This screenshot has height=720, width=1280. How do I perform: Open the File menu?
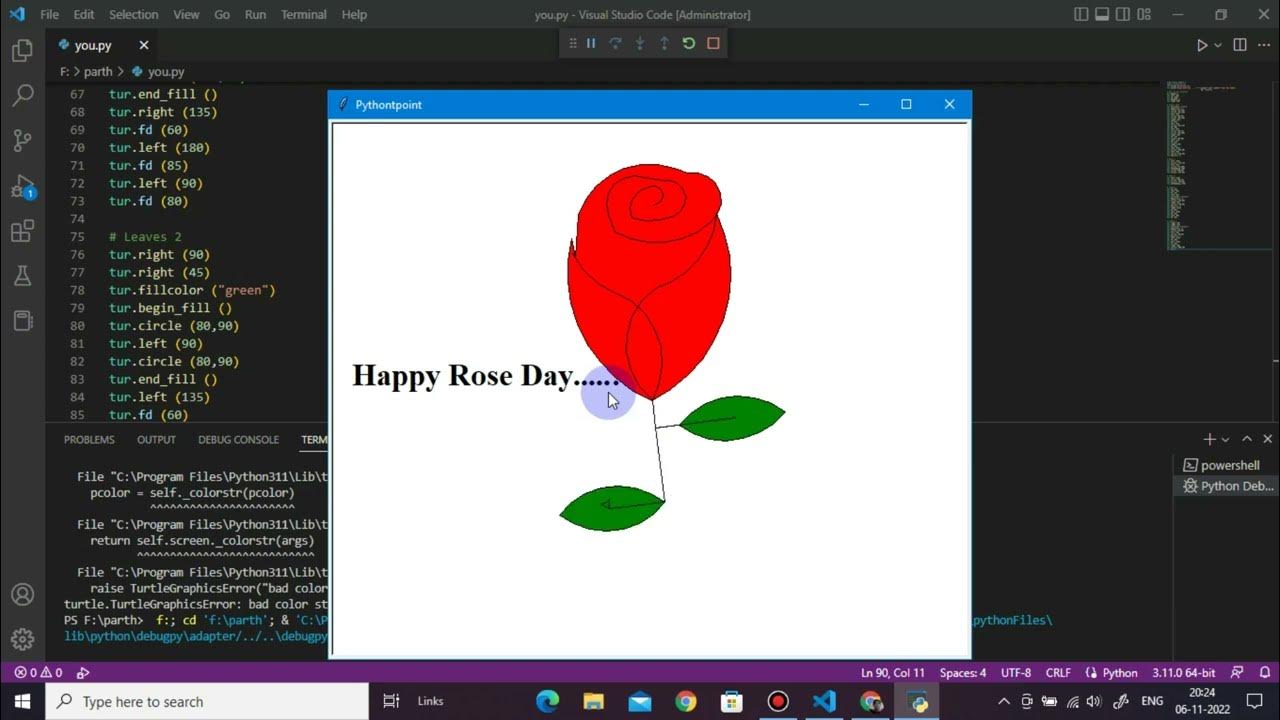point(49,15)
